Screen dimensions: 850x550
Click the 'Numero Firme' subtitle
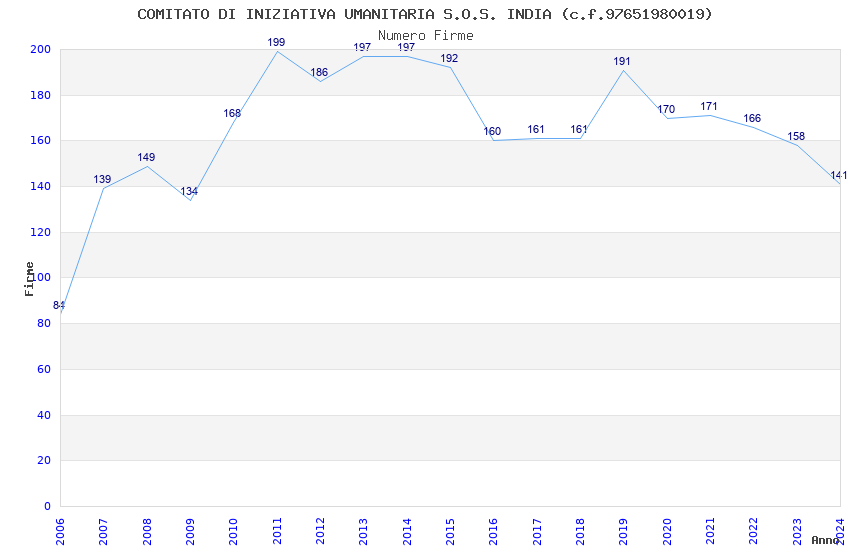(425, 36)
